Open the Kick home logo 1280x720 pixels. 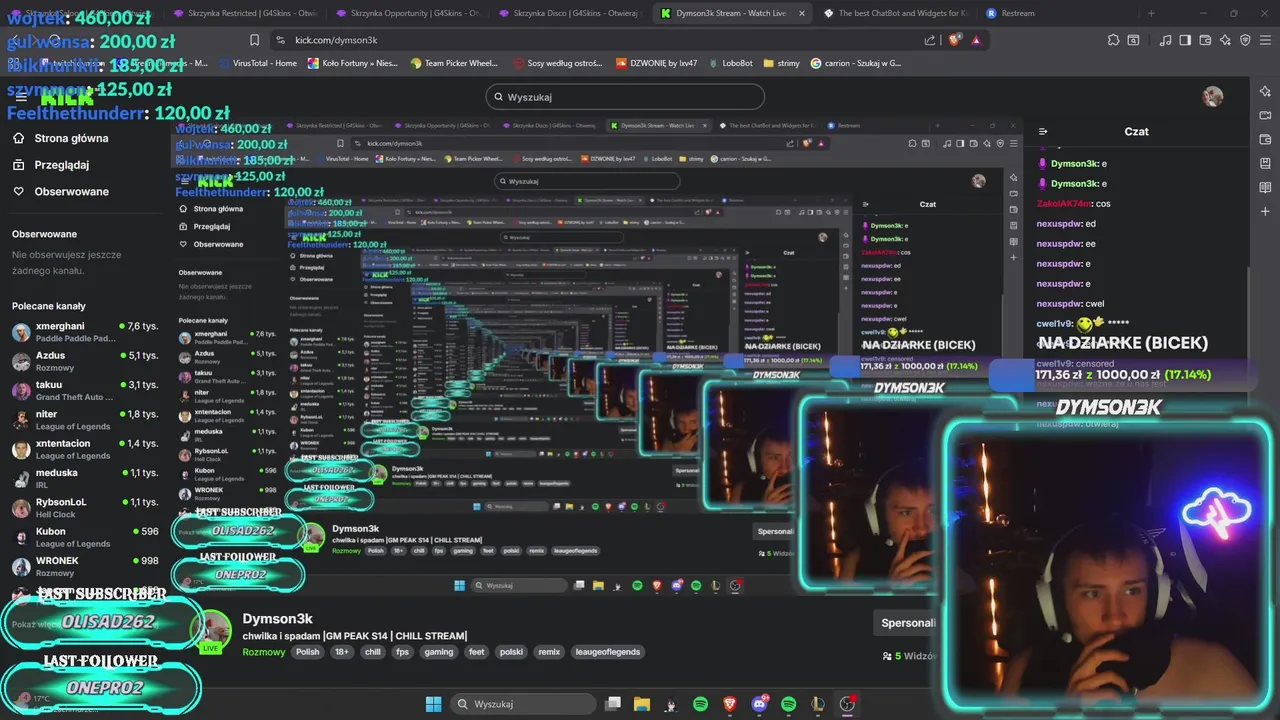(x=67, y=96)
